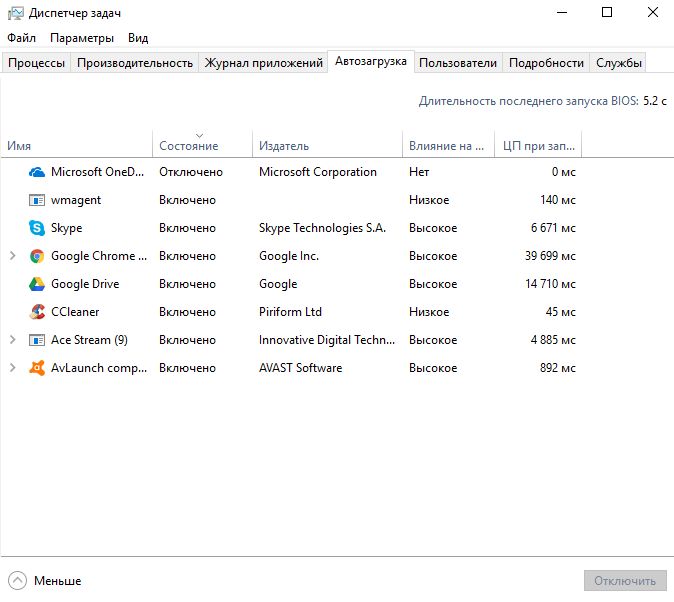The image size is (674, 602).
Task: Click the Отключить button
Action: click(x=625, y=581)
